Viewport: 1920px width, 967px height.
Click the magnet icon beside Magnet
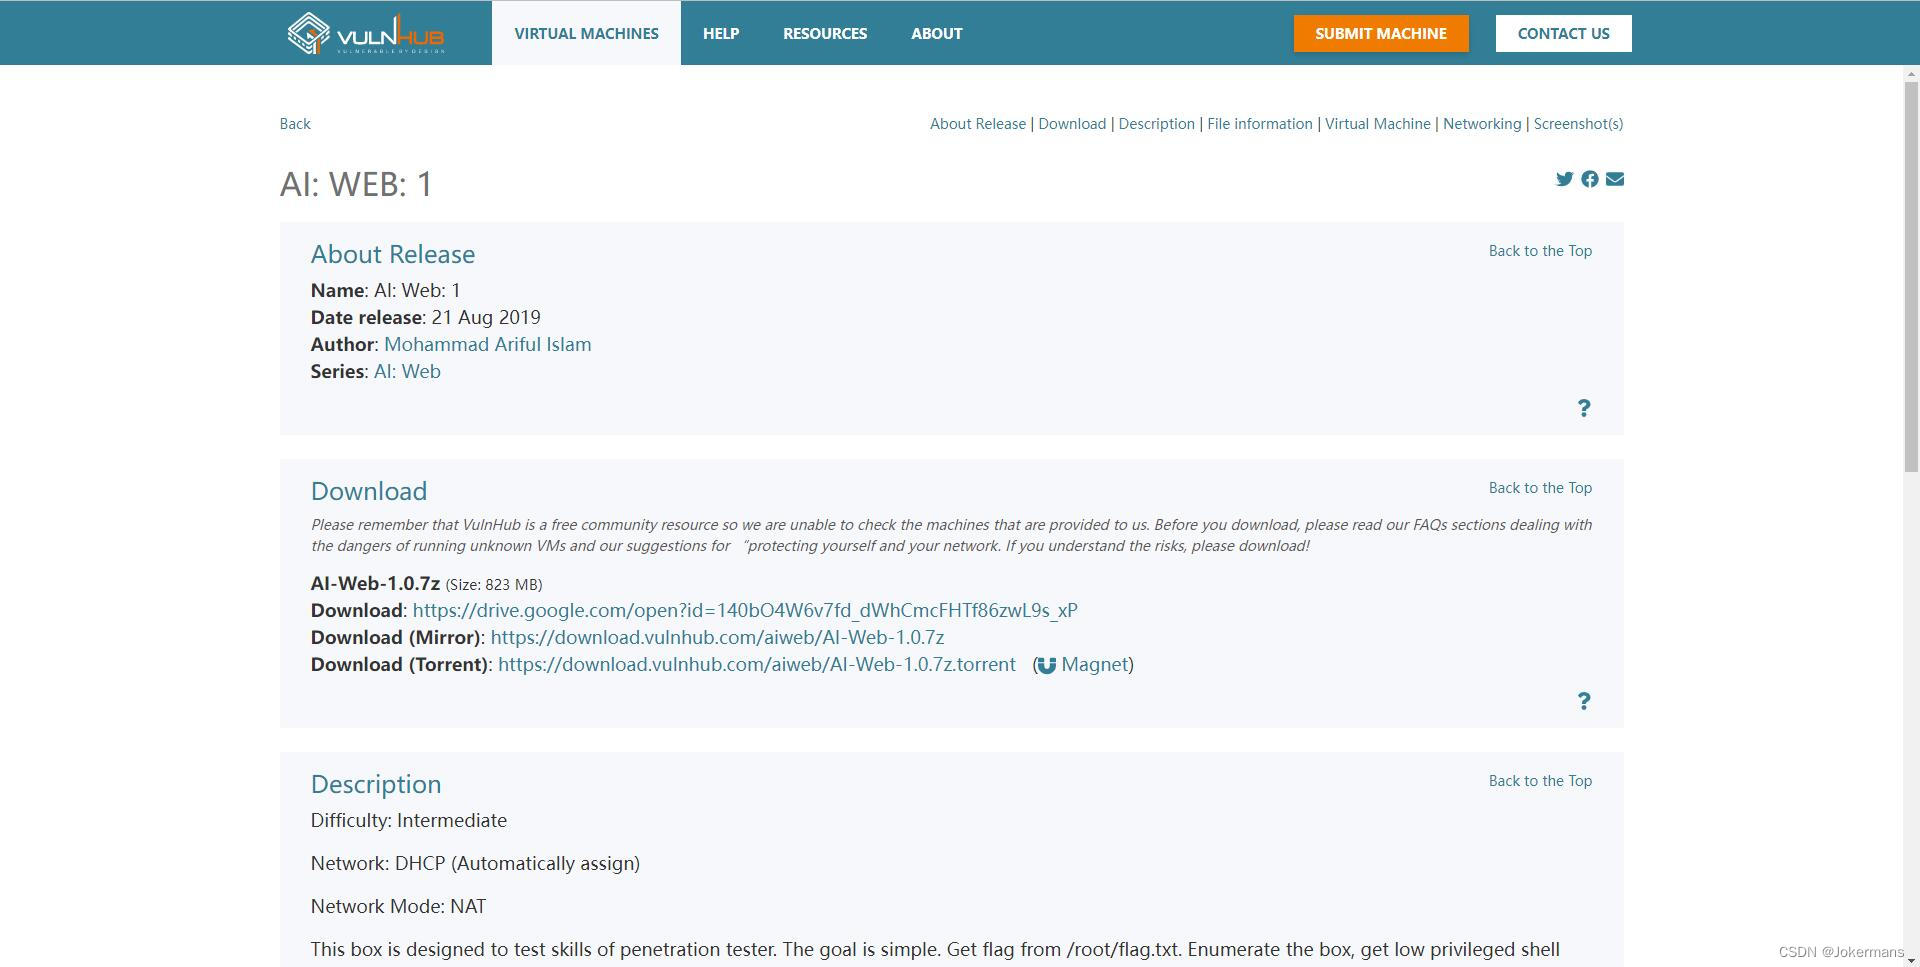coord(1046,665)
